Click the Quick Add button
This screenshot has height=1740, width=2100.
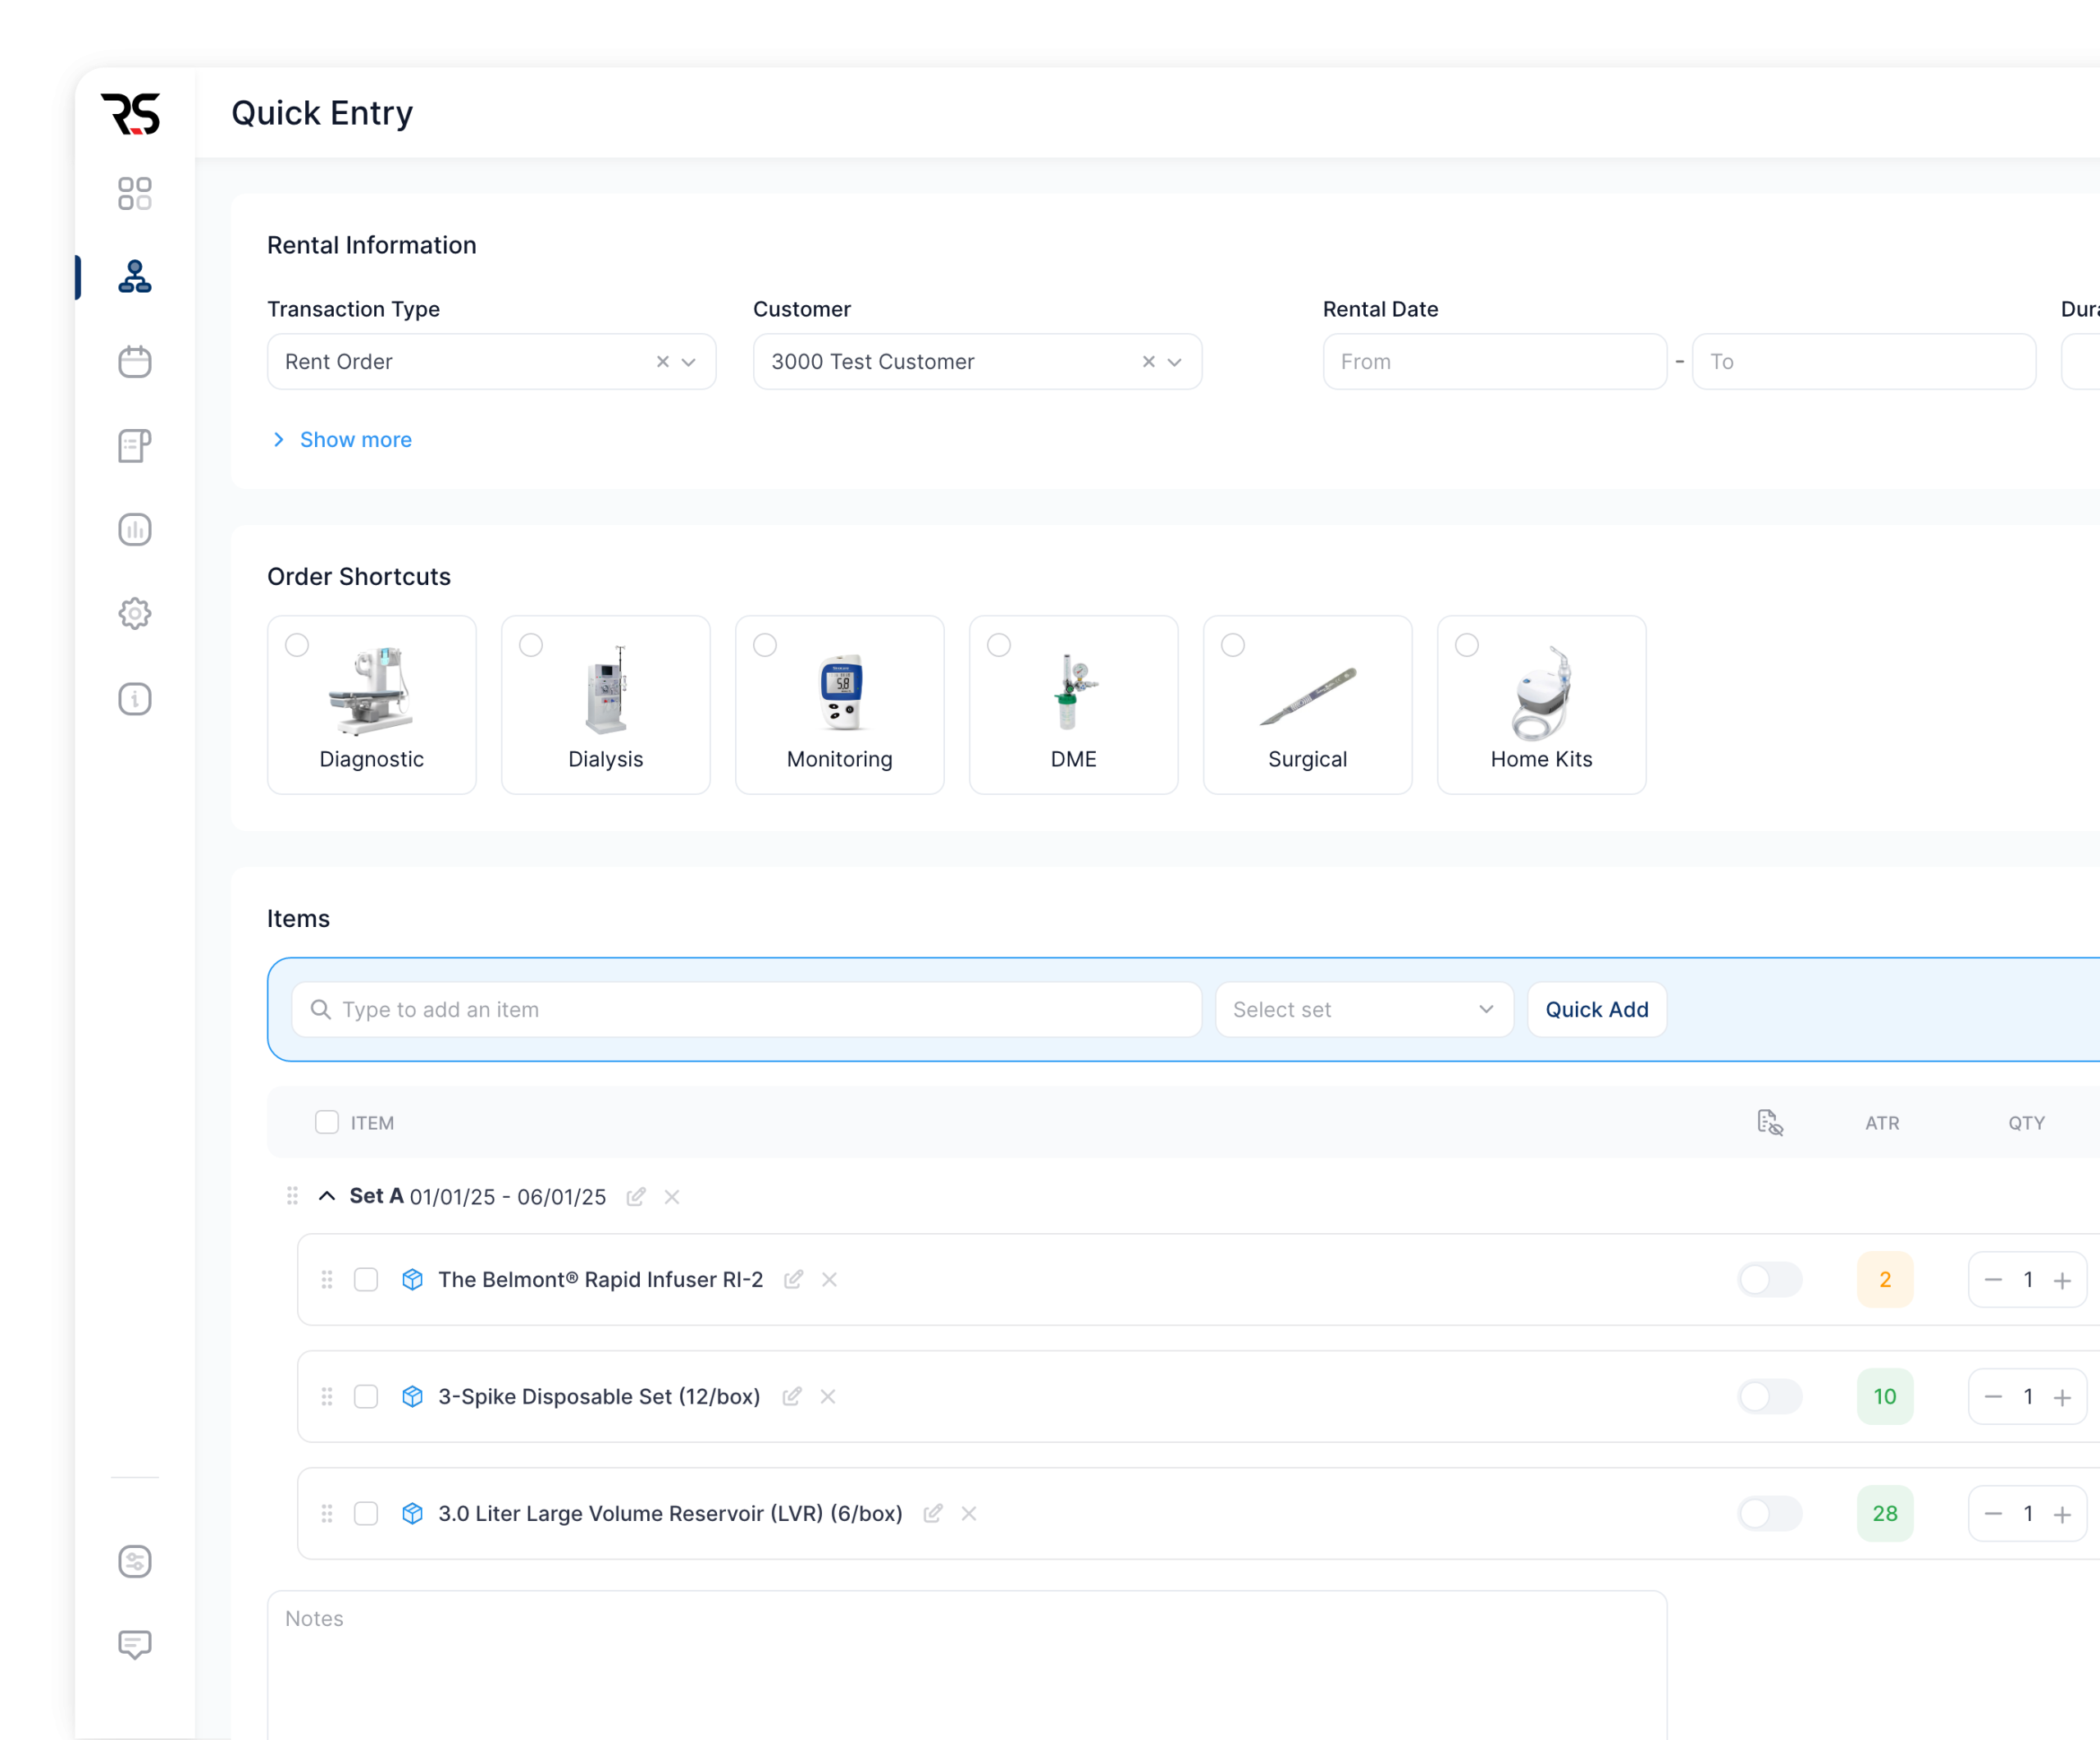(1597, 1010)
